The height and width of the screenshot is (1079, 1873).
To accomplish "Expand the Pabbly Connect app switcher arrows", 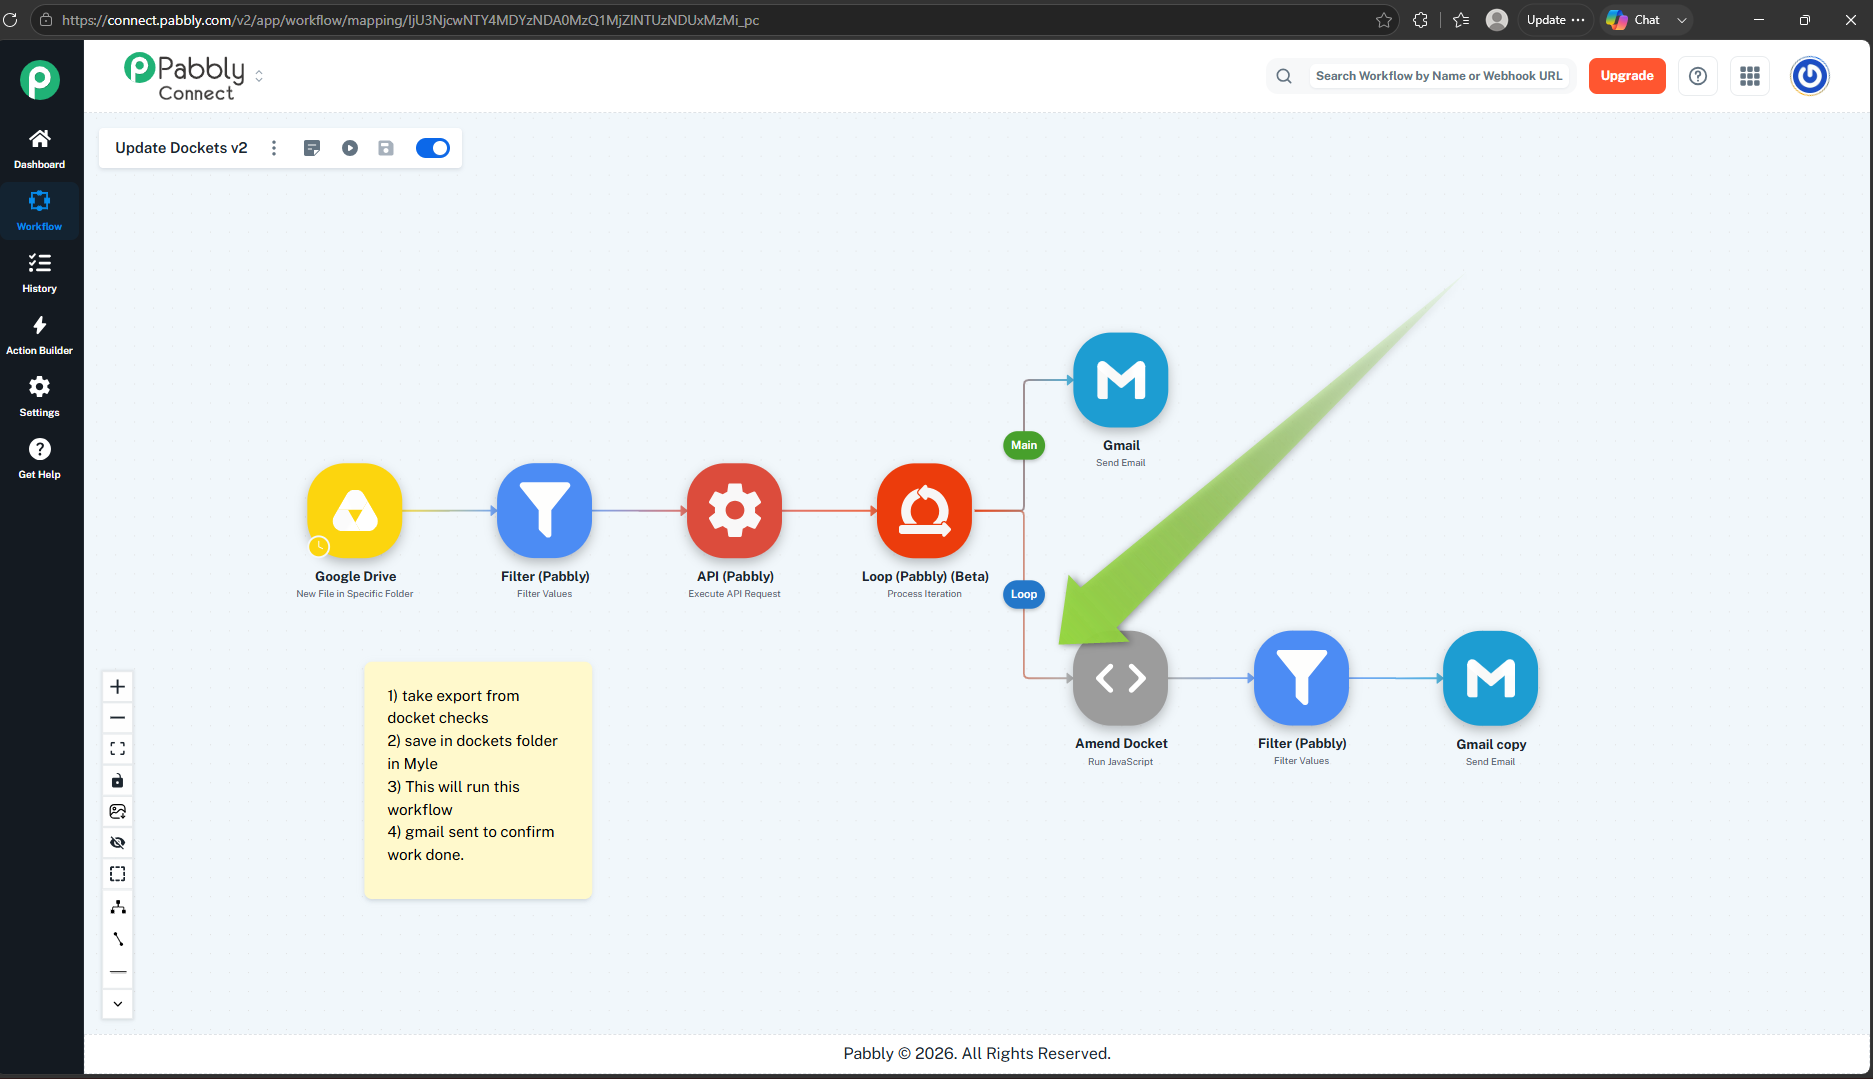I will coord(259,76).
